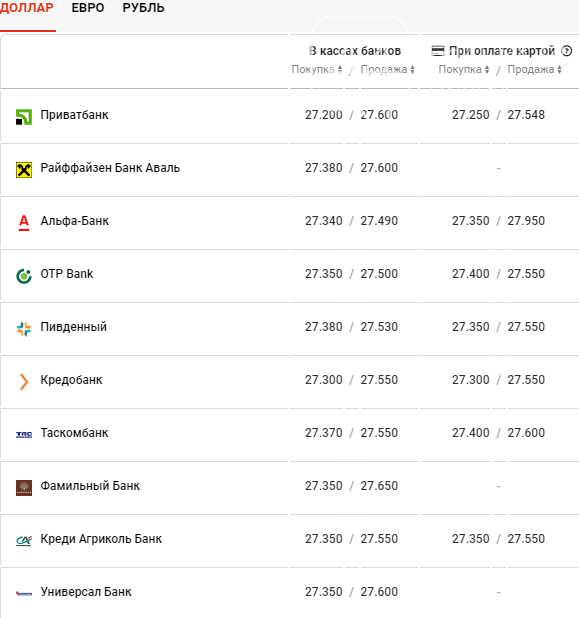The width and height of the screenshot is (579, 618).
Task: Click the red Альфа-Банк logo icon
Action: (x=24, y=223)
